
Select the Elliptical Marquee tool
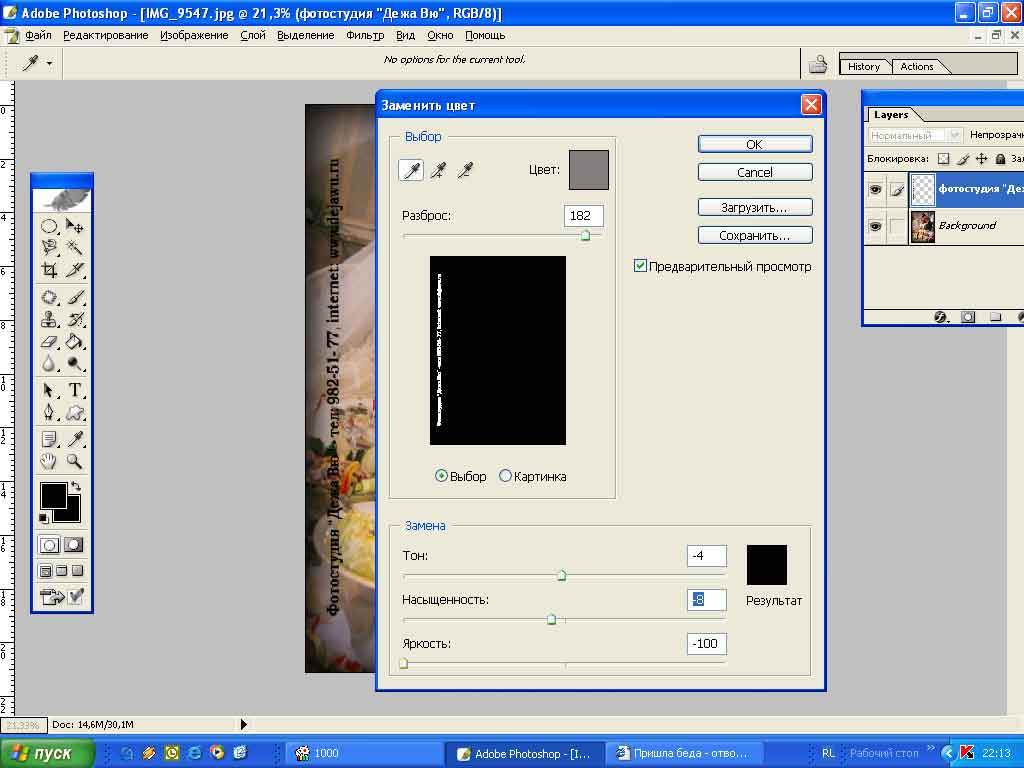tap(49, 227)
